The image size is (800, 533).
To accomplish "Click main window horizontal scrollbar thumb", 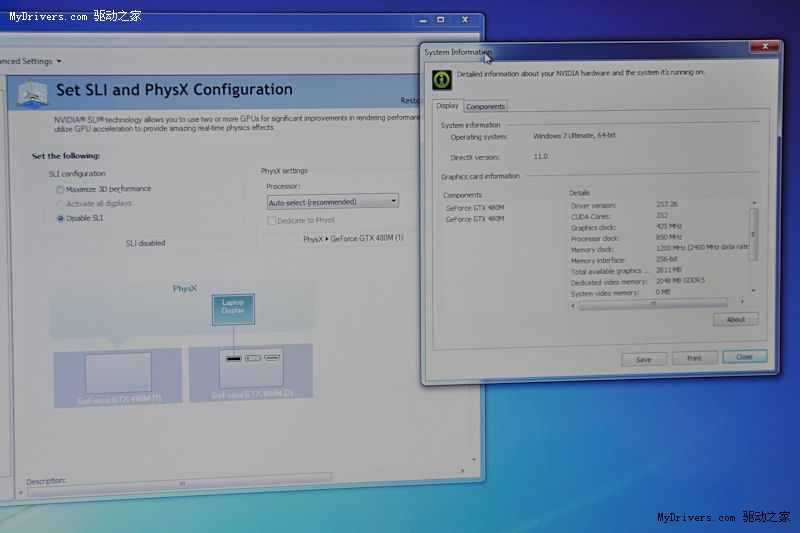I will [x=180, y=485].
